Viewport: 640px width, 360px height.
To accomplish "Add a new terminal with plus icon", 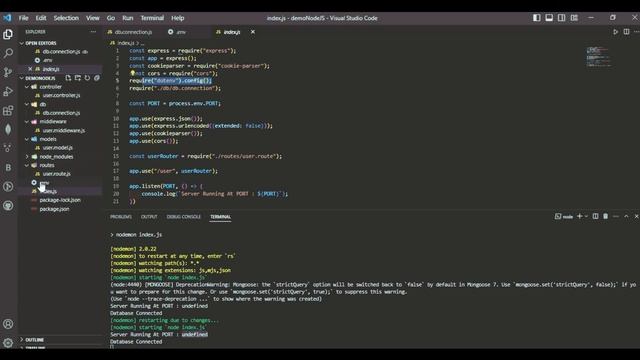I will pos(579,216).
